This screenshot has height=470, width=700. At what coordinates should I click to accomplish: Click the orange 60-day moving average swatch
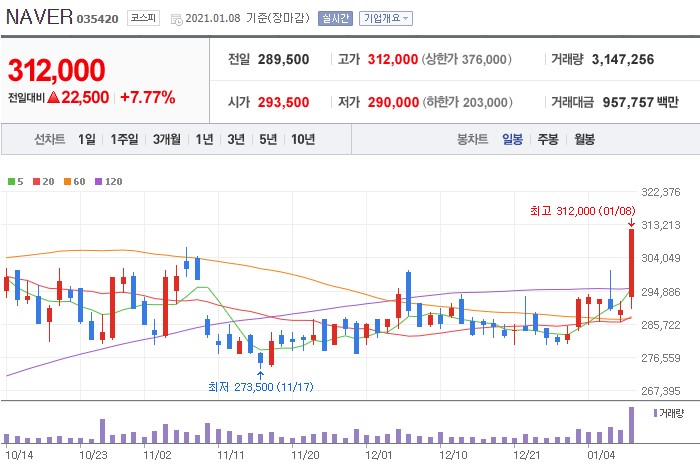67,182
